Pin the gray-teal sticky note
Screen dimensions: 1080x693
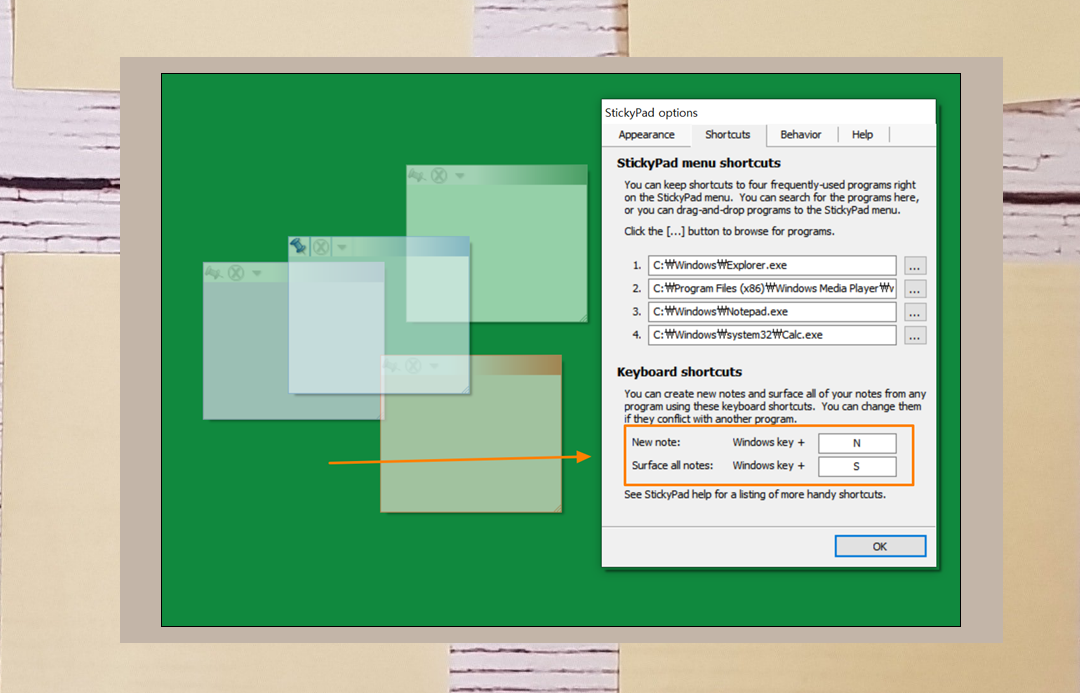click(x=214, y=273)
